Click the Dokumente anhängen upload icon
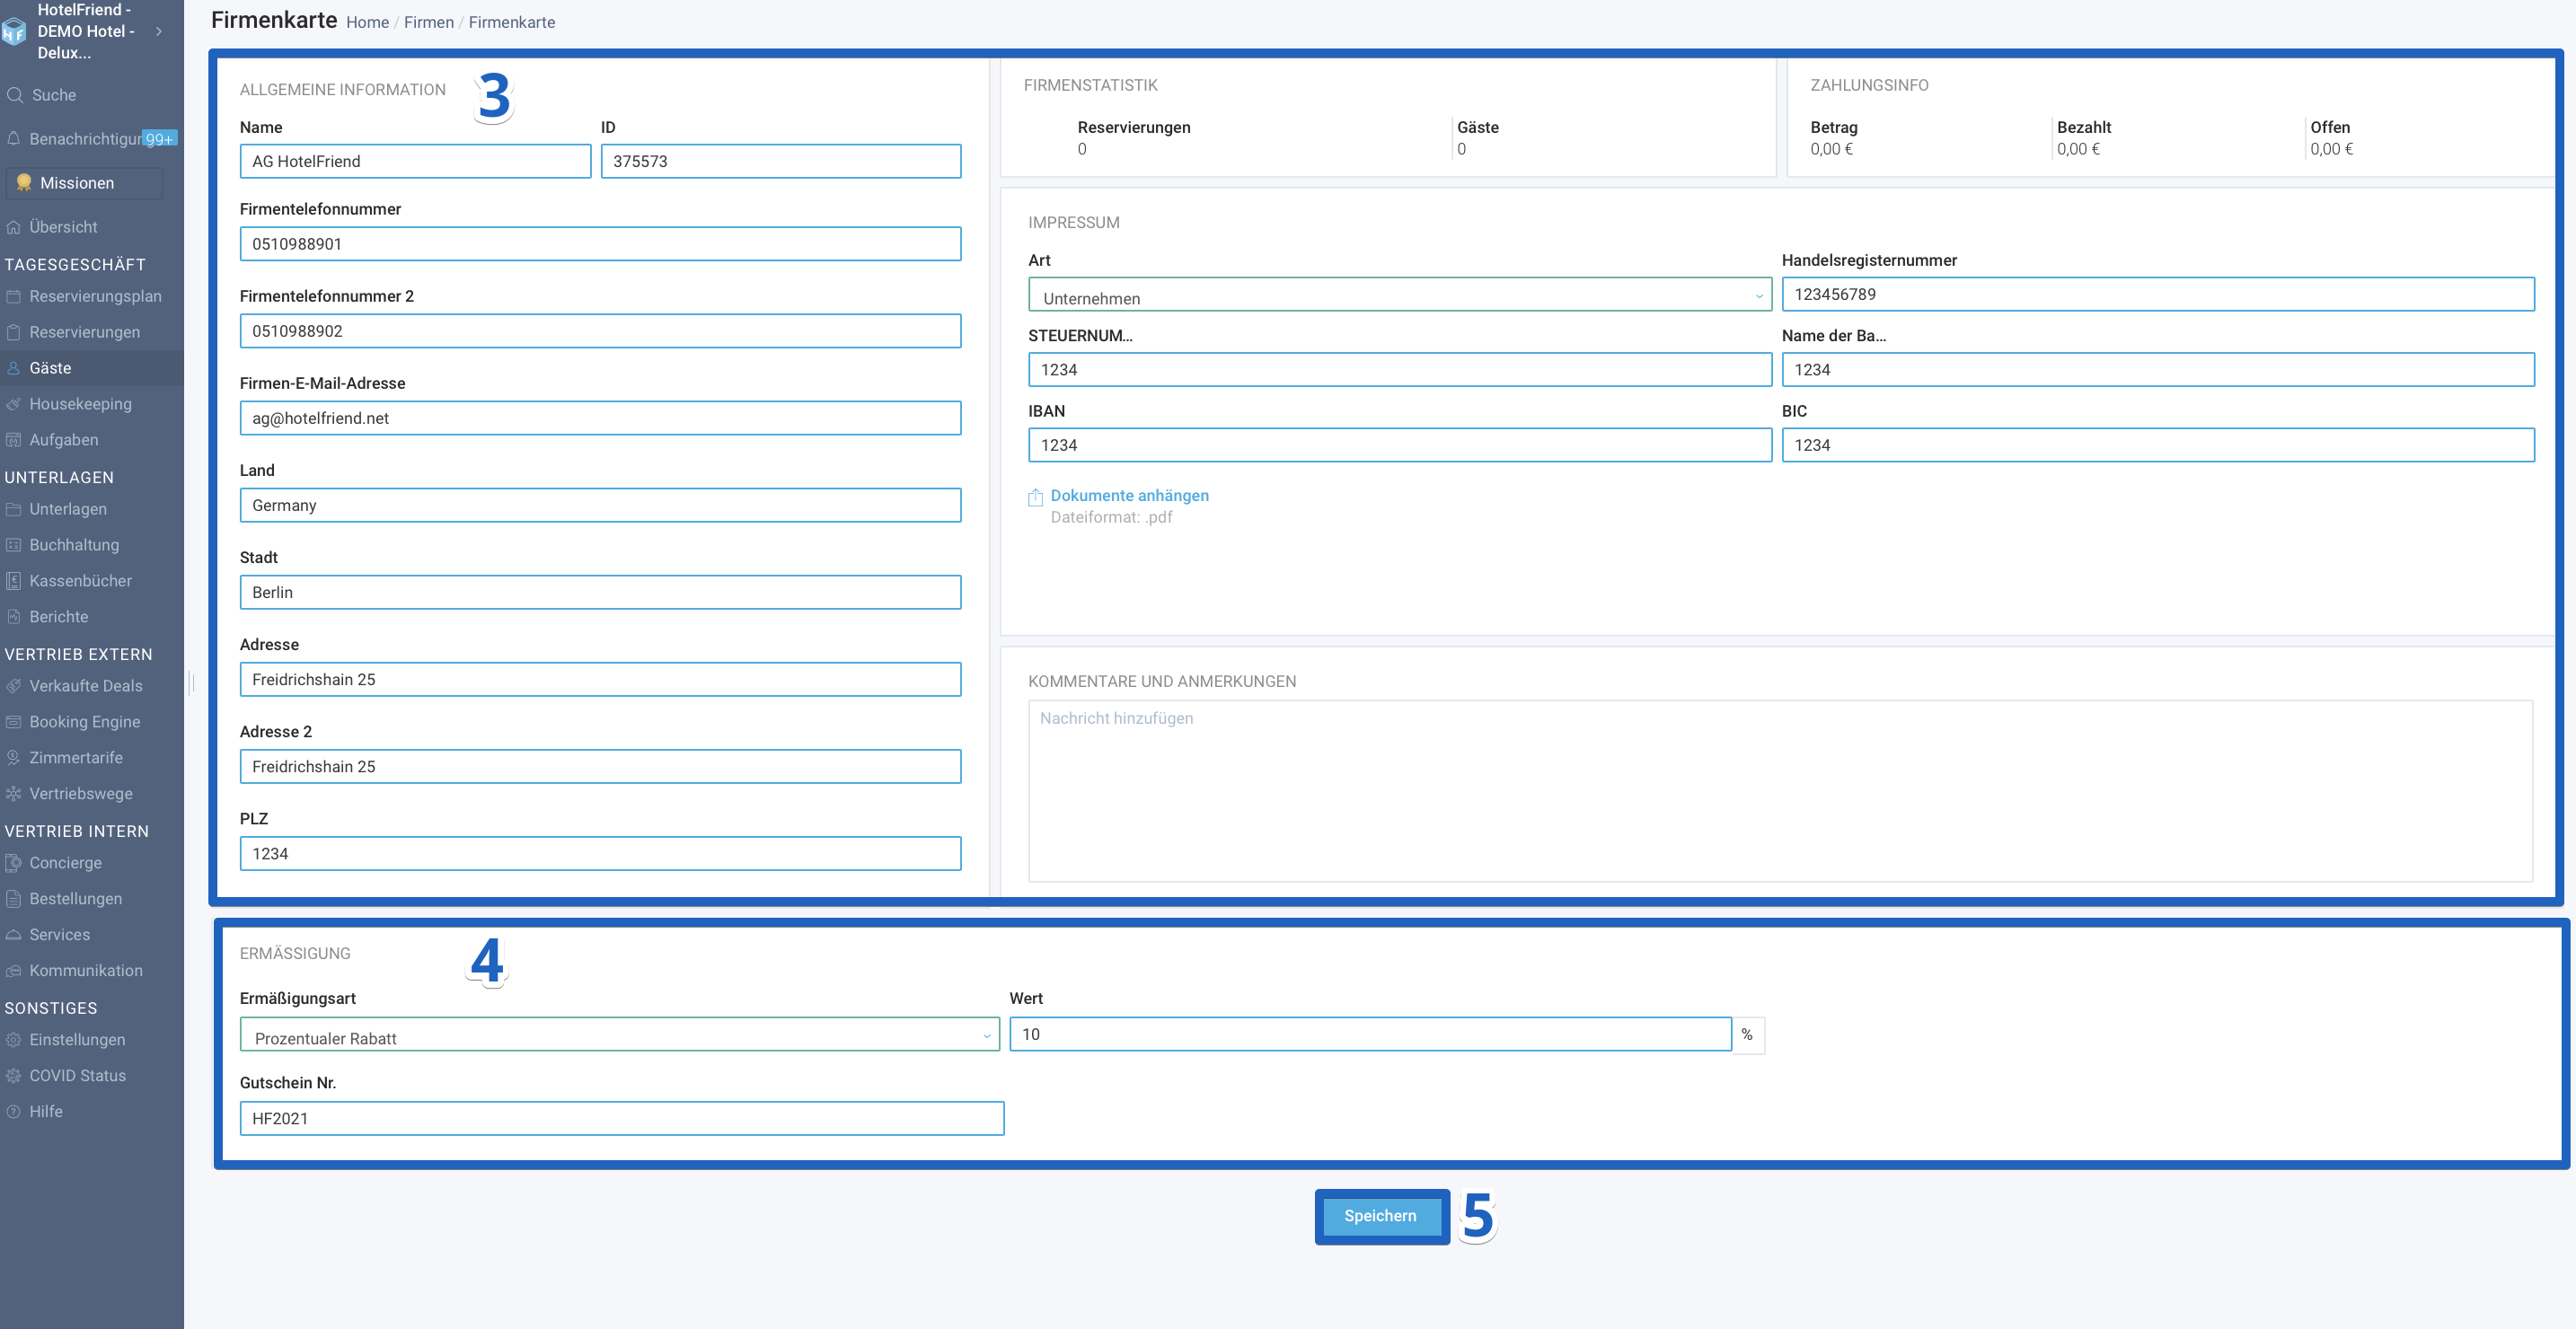 (x=1036, y=497)
